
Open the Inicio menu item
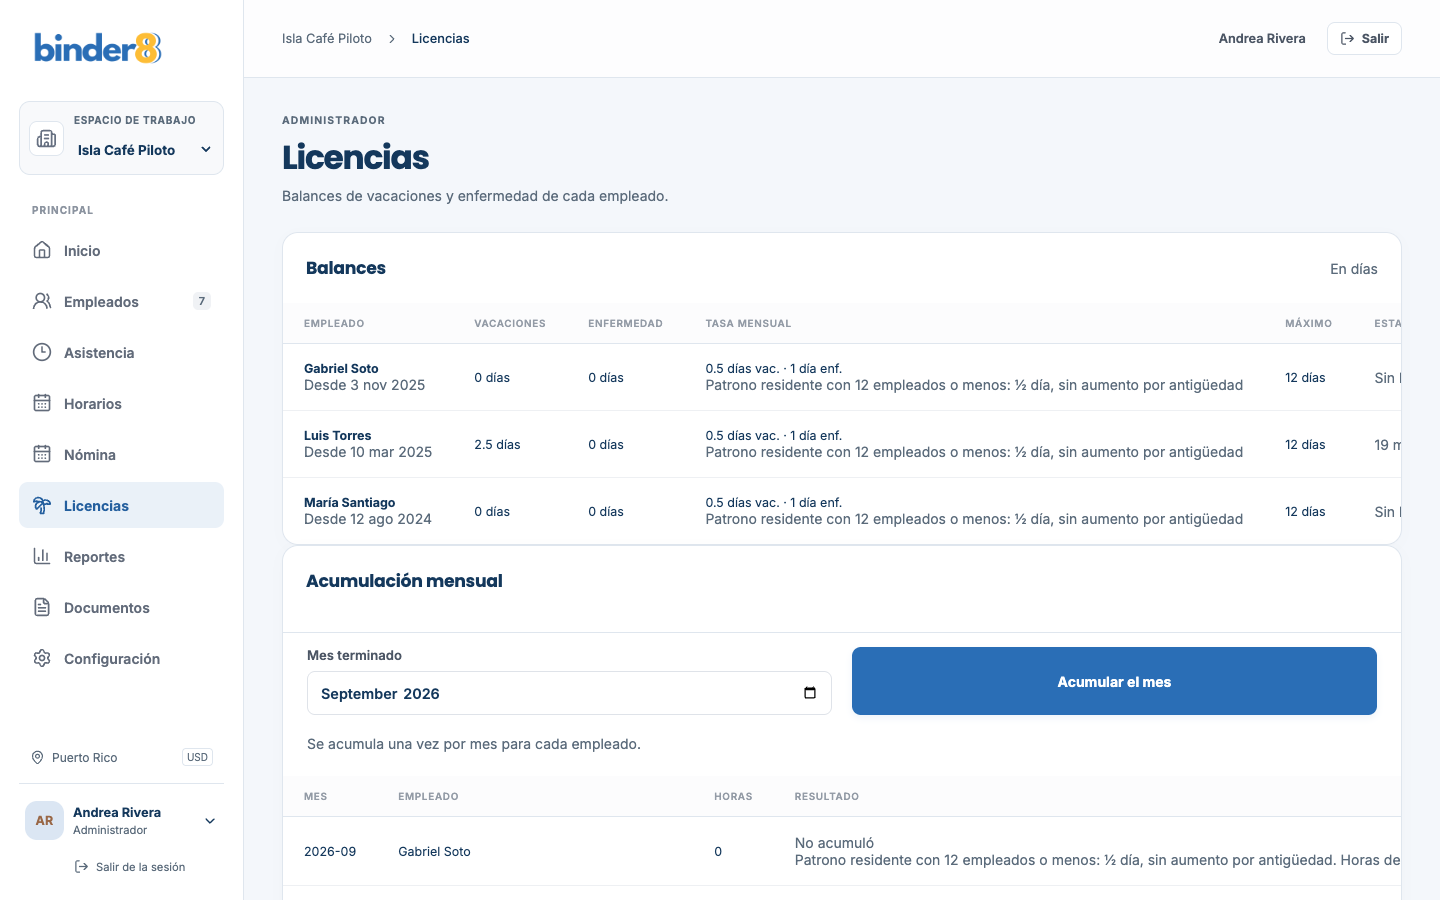tap(121, 250)
